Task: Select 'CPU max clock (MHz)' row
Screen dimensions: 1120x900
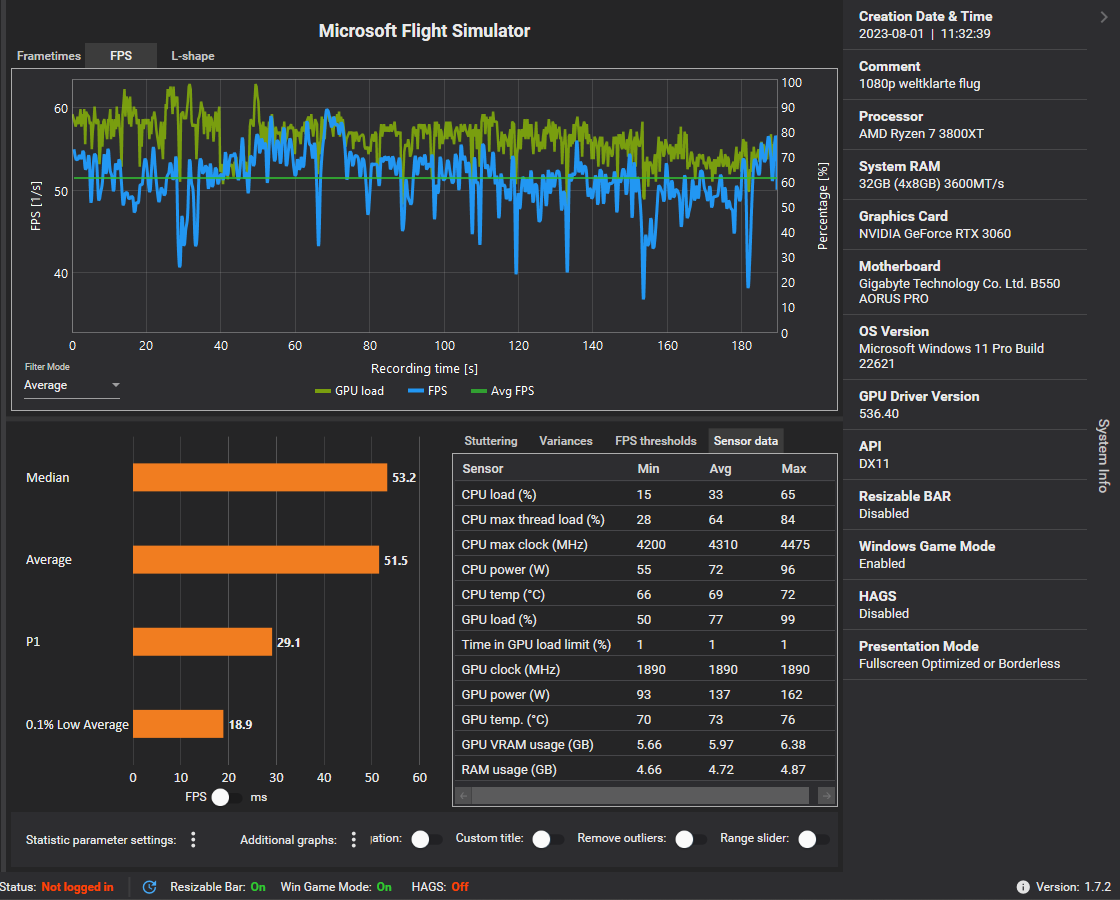Action: 644,544
